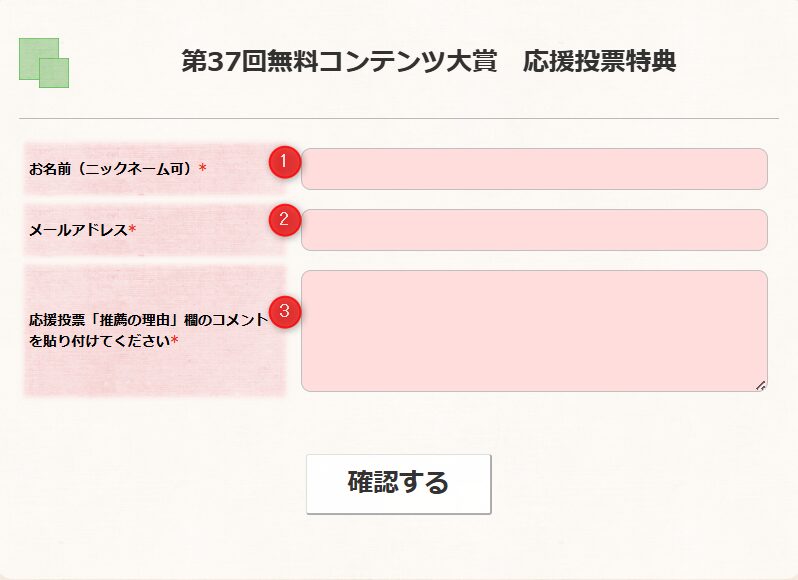This screenshot has width=798, height=580.
Task: Click the front lower-right green square
Action: (56, 75)
